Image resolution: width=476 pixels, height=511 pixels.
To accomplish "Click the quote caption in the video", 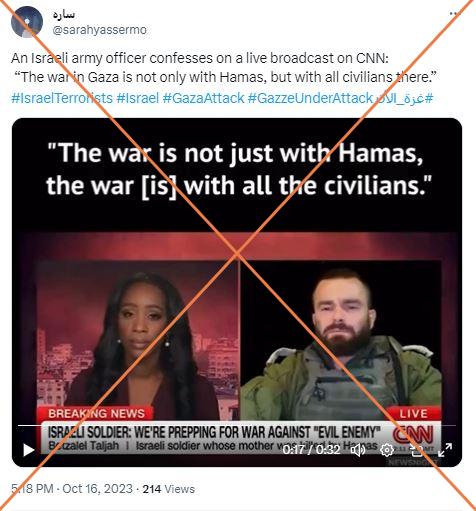I will tap(238, 169).
